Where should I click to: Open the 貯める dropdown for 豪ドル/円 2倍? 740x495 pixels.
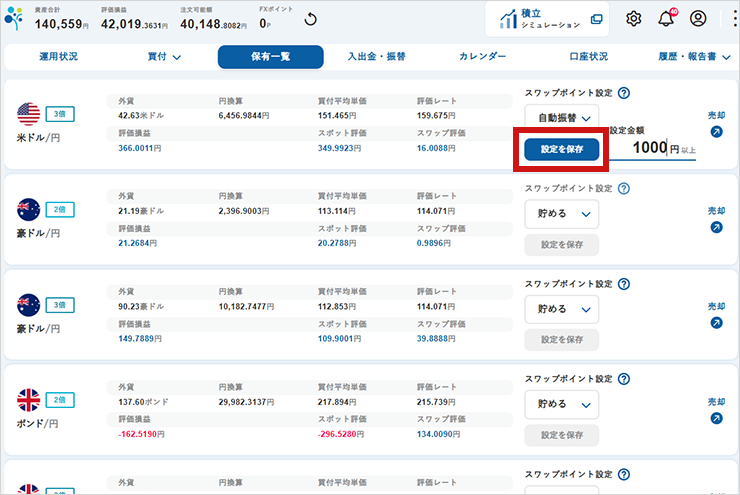562,214
